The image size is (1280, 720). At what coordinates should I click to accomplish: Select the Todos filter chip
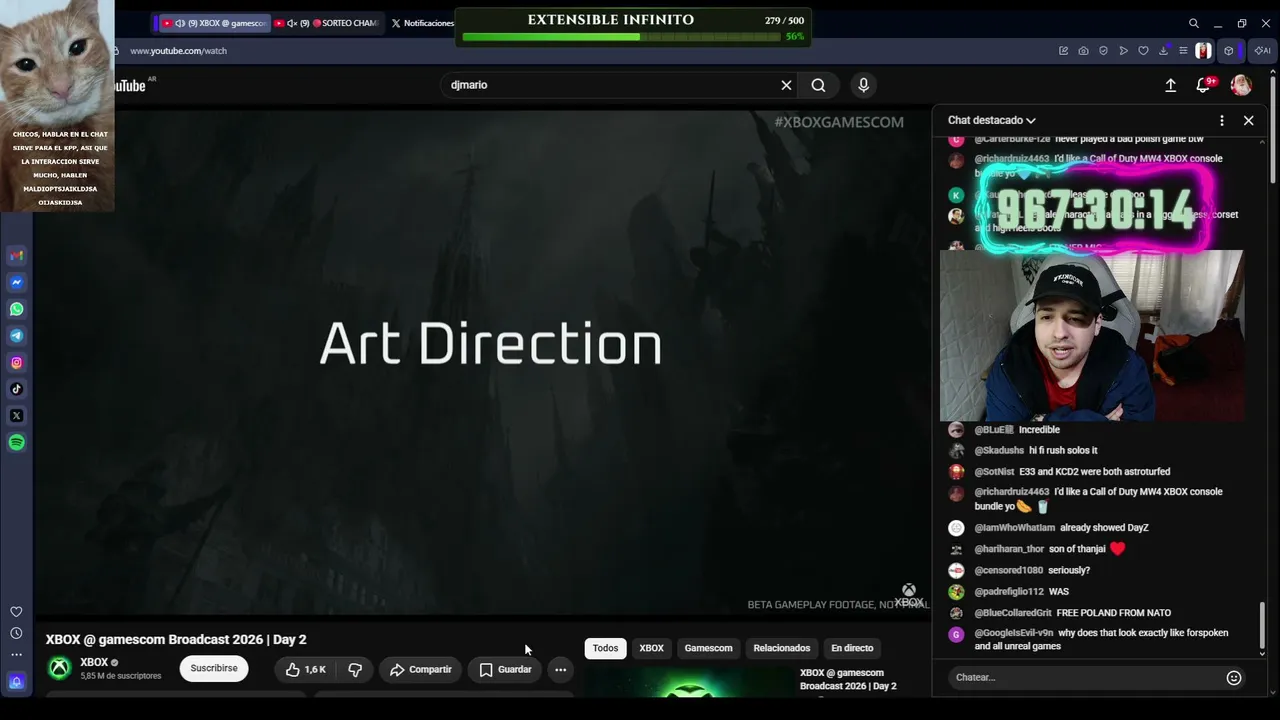click(605, 648)
